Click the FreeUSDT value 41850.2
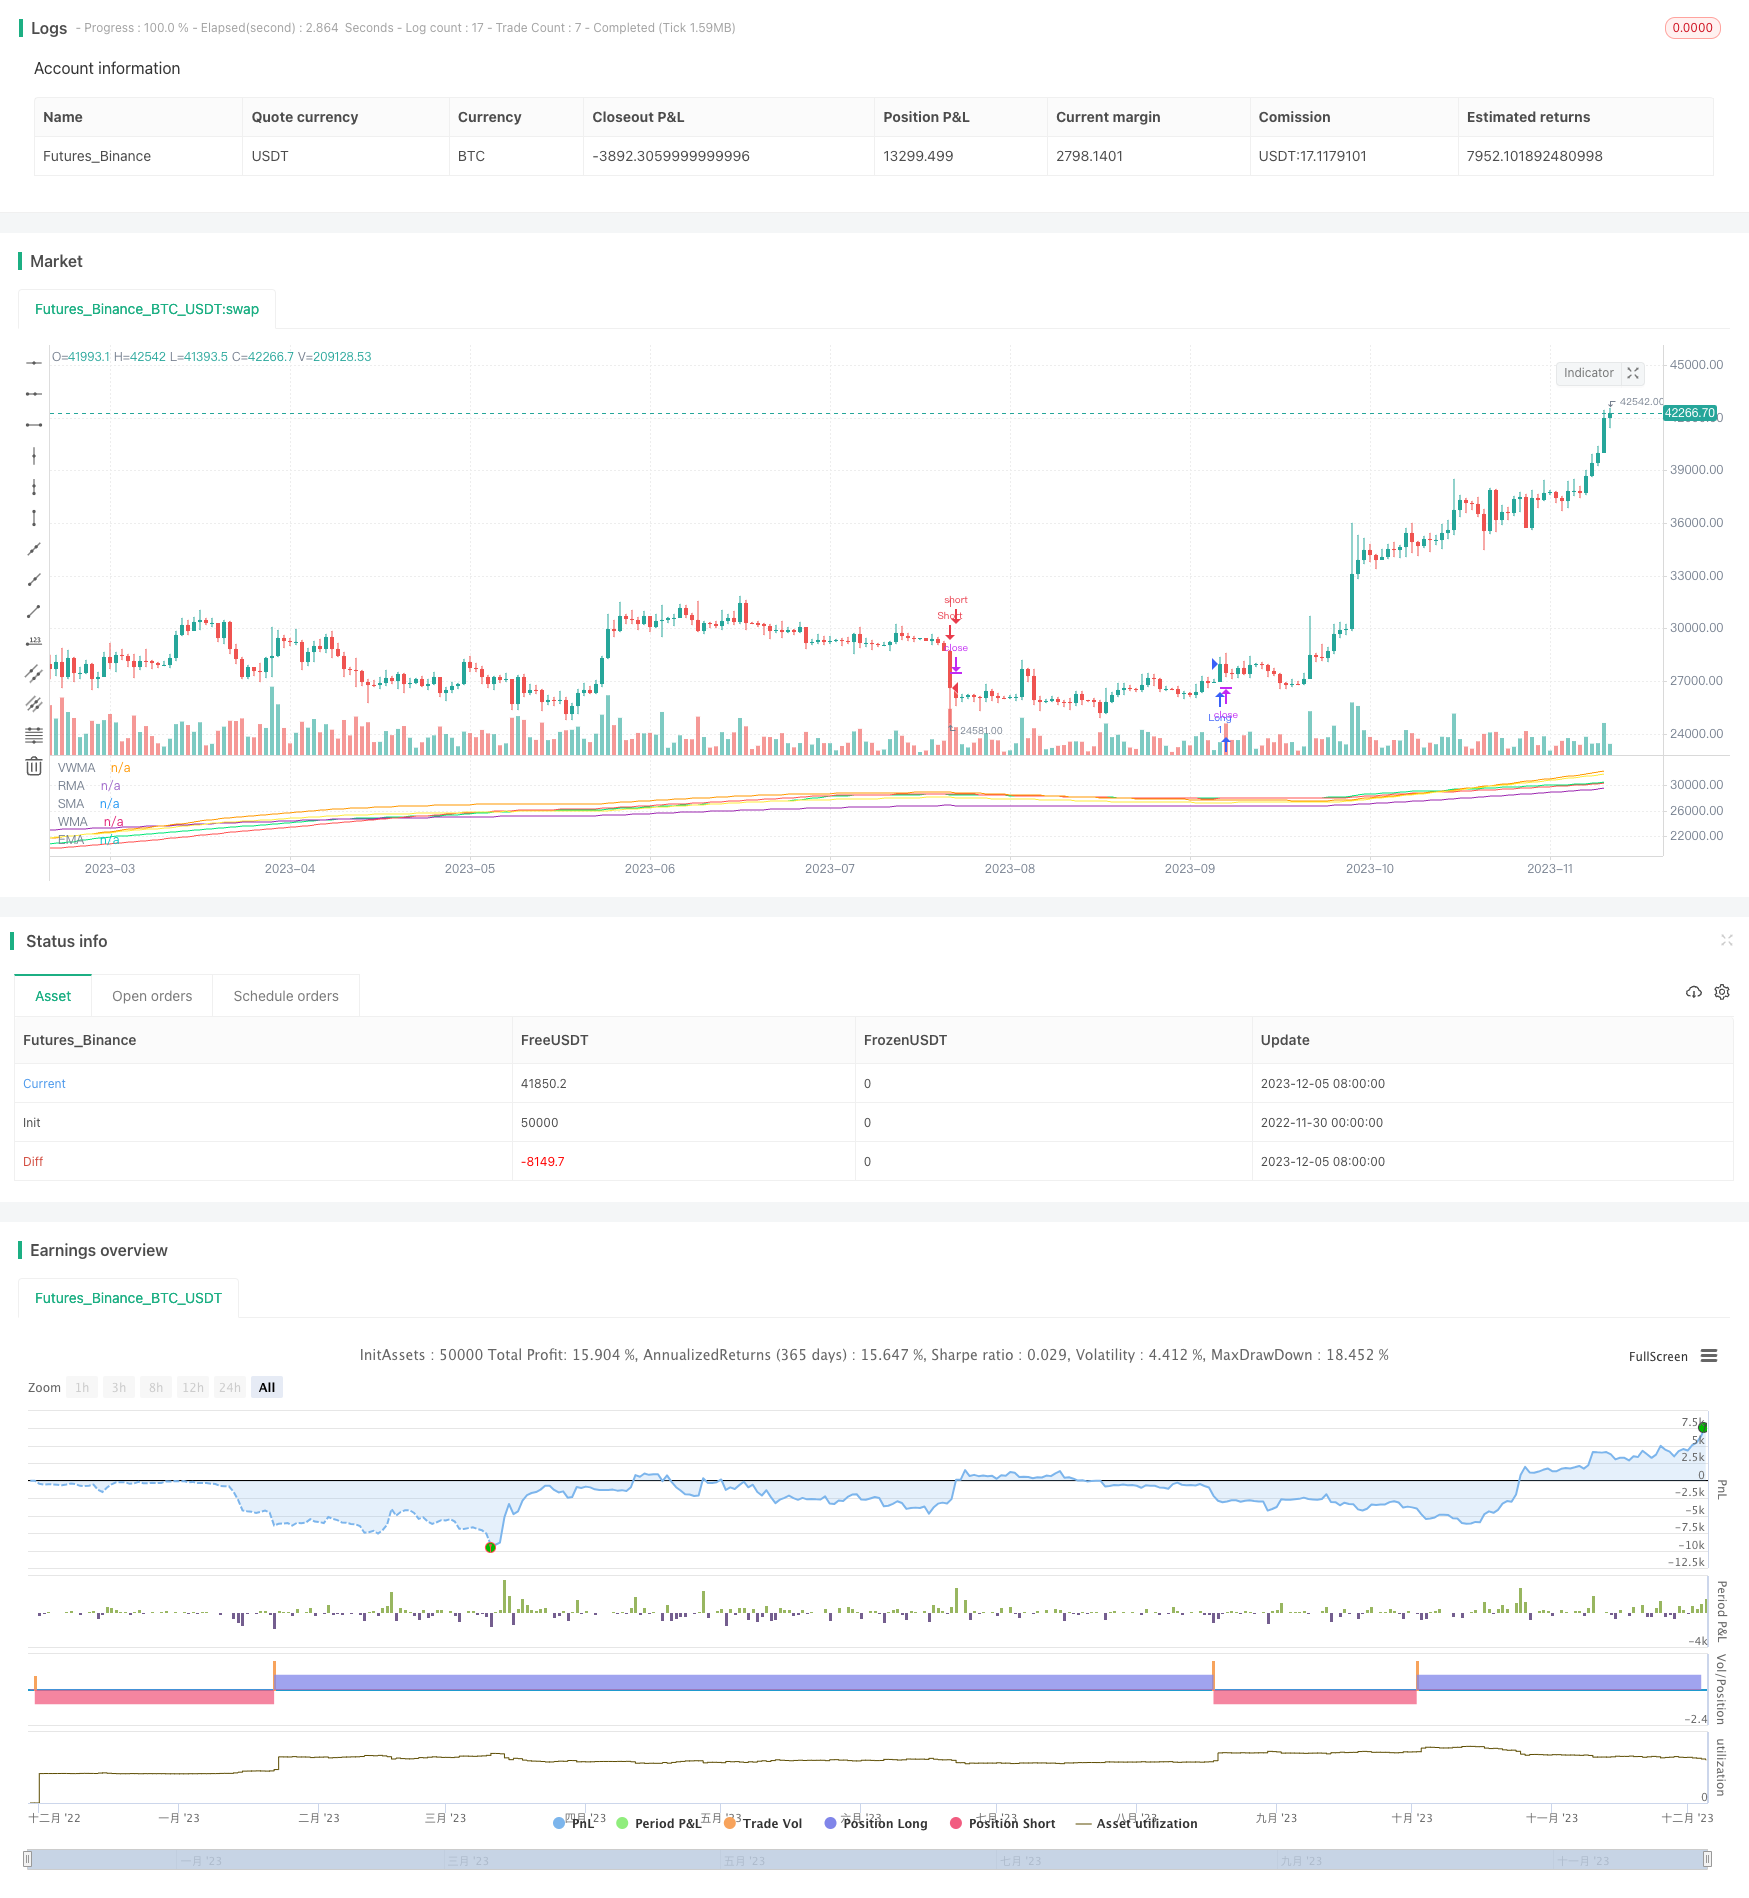Image resolution: width=1749 pixels, height=1898 pixels. 544,1084
